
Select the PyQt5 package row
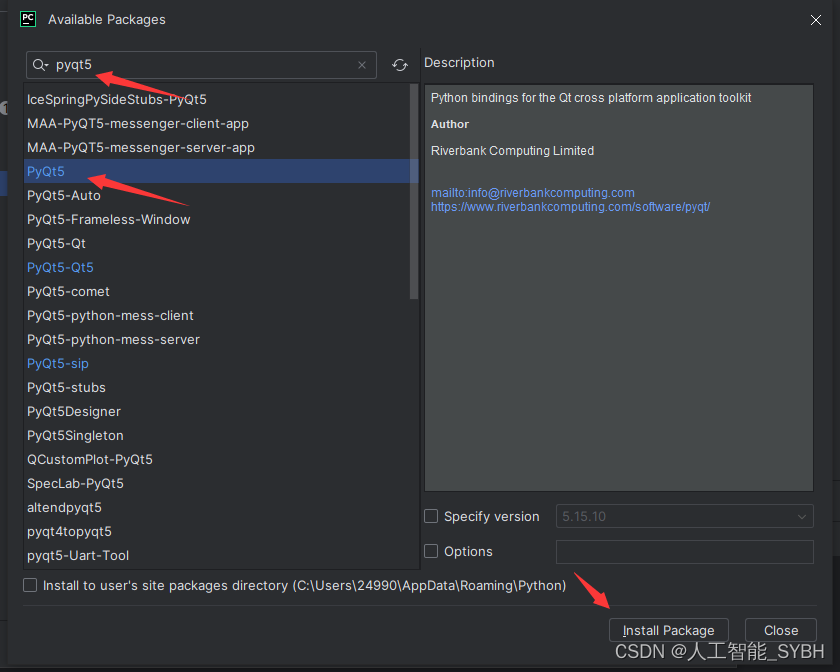pyautogui.click(x=221, y=171)
